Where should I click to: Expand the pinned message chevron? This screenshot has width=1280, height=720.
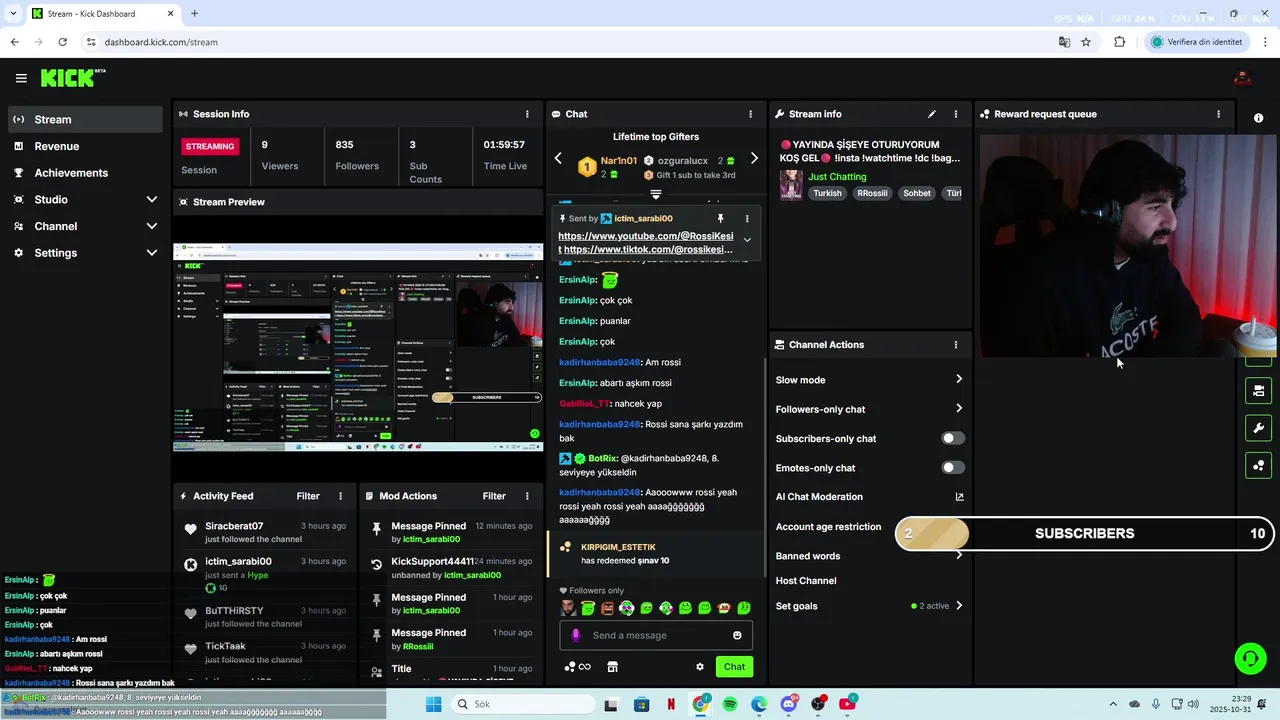click(x=747, y=240)
